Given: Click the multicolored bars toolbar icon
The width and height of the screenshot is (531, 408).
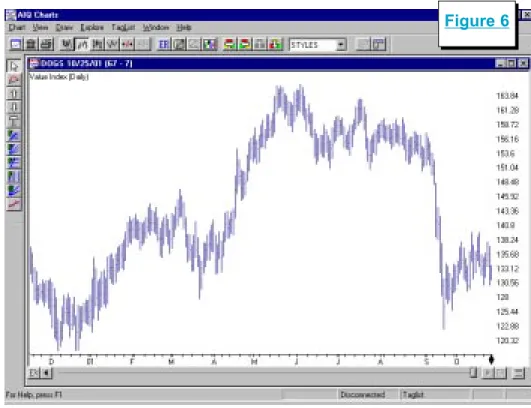Looking at the screenshot, I should point(210,44).
